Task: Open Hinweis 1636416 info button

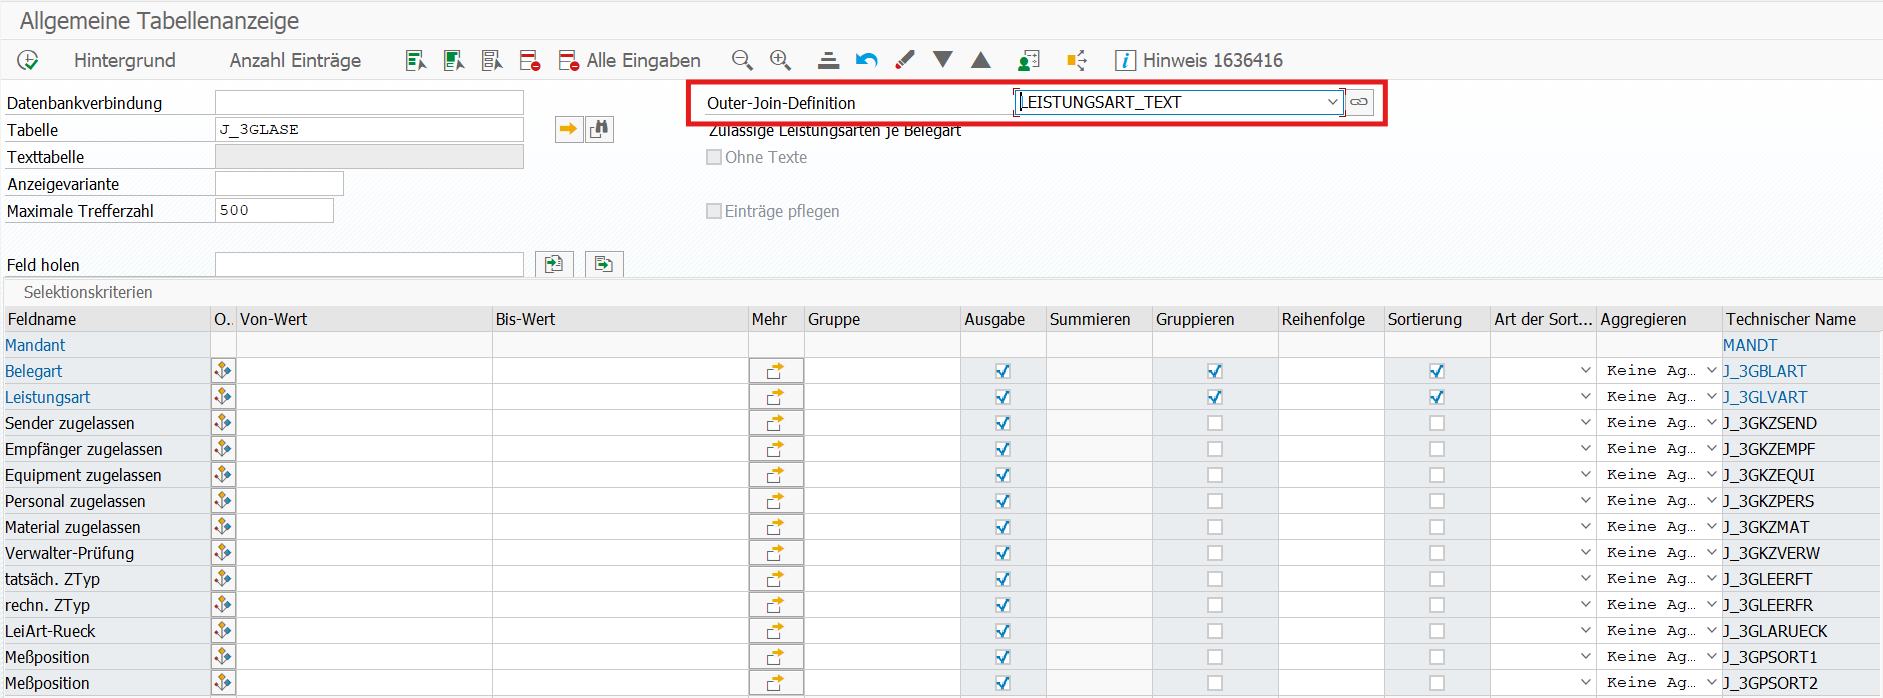Action: point(1199,60)
